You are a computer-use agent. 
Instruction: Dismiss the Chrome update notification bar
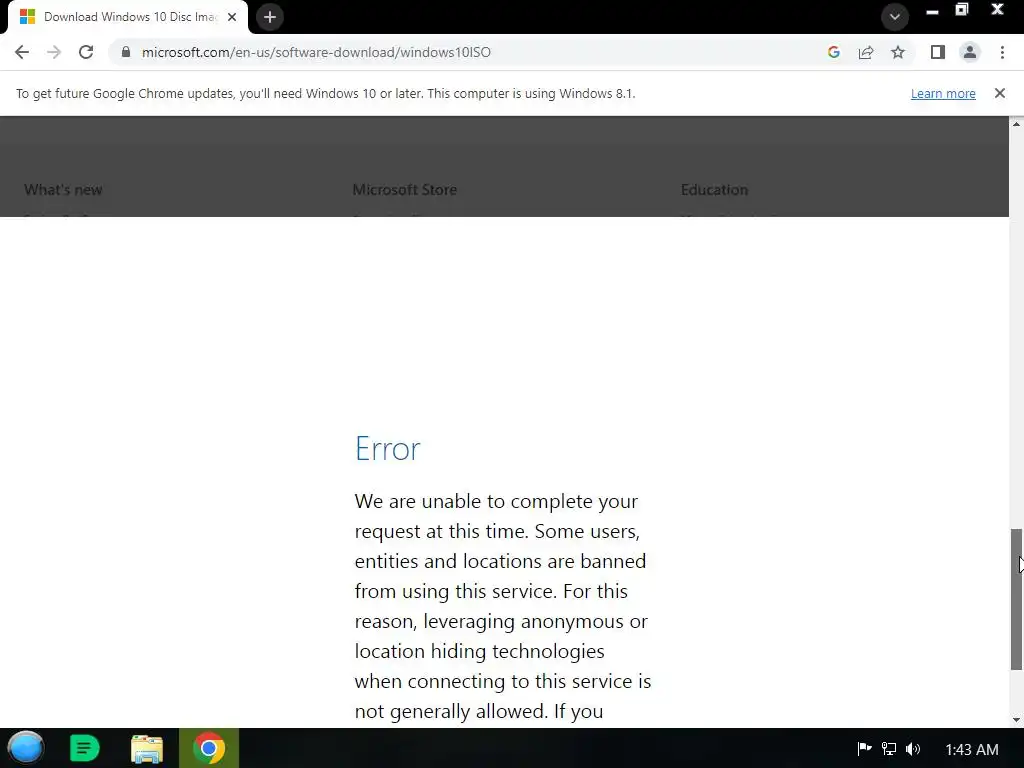pos(1000,93)
